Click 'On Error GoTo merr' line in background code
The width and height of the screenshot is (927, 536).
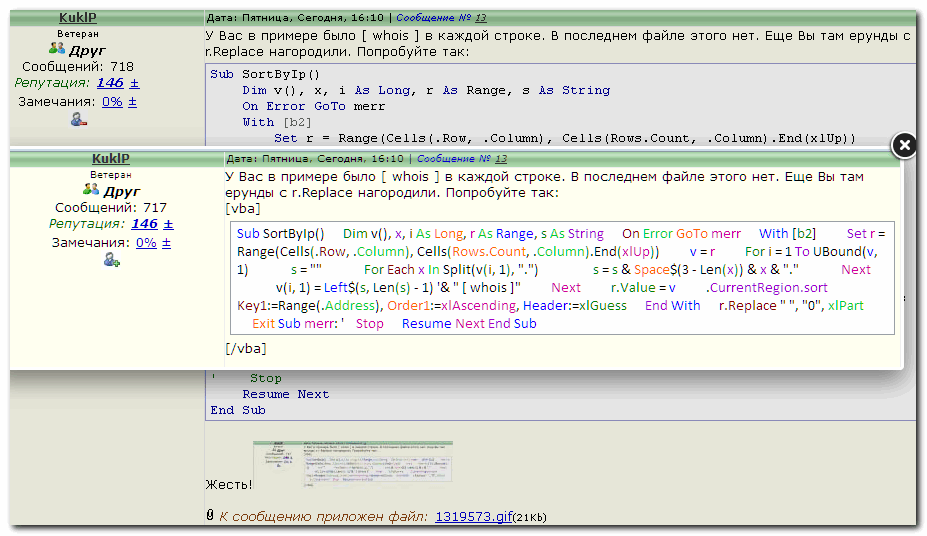pos(313,106)
